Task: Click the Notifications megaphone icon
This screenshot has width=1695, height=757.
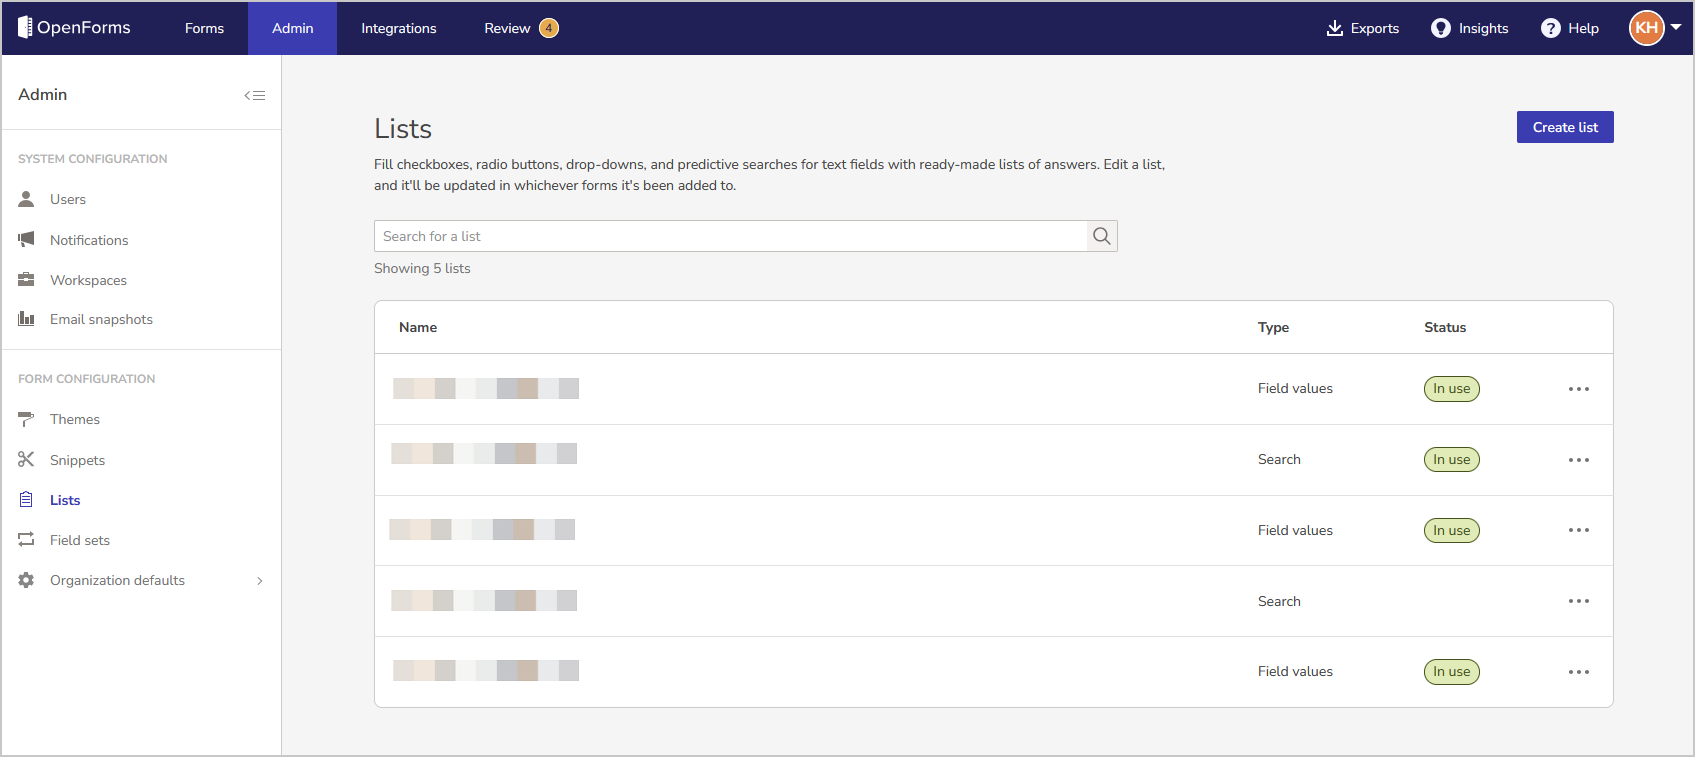Action: click(26, 240)
